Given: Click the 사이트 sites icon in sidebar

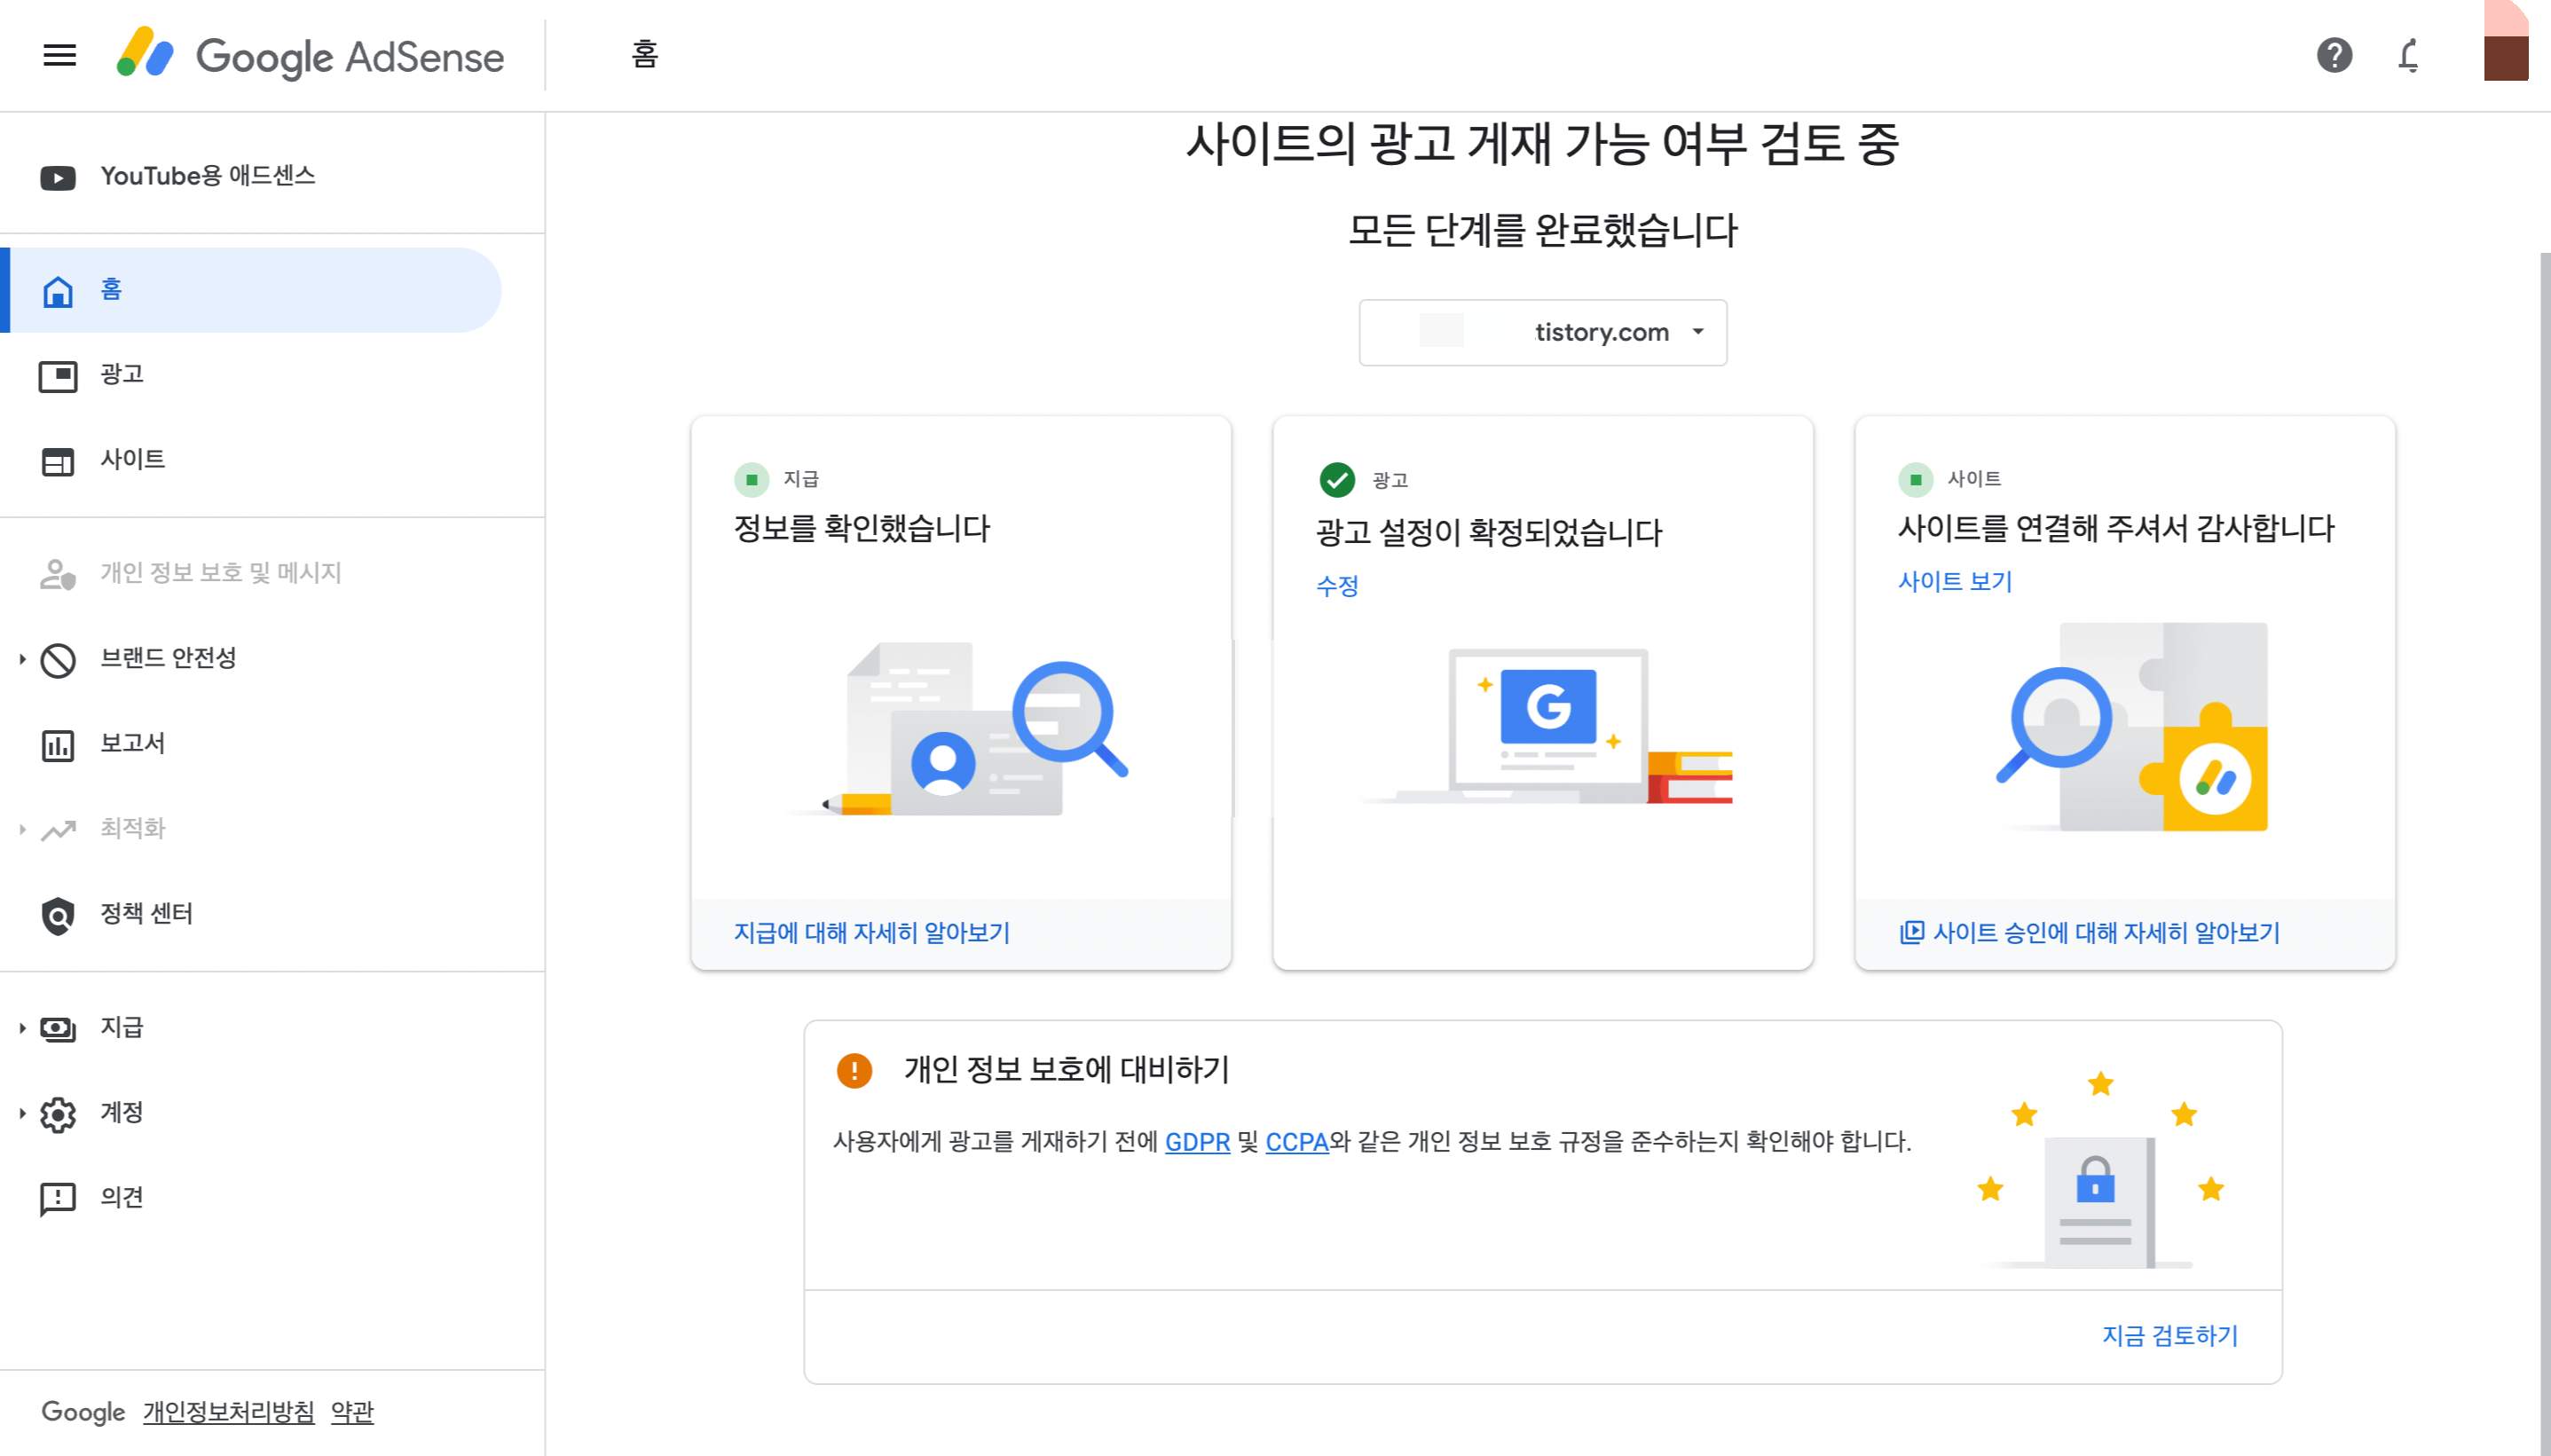Looking at the screenshot, I should pos(58,461).
